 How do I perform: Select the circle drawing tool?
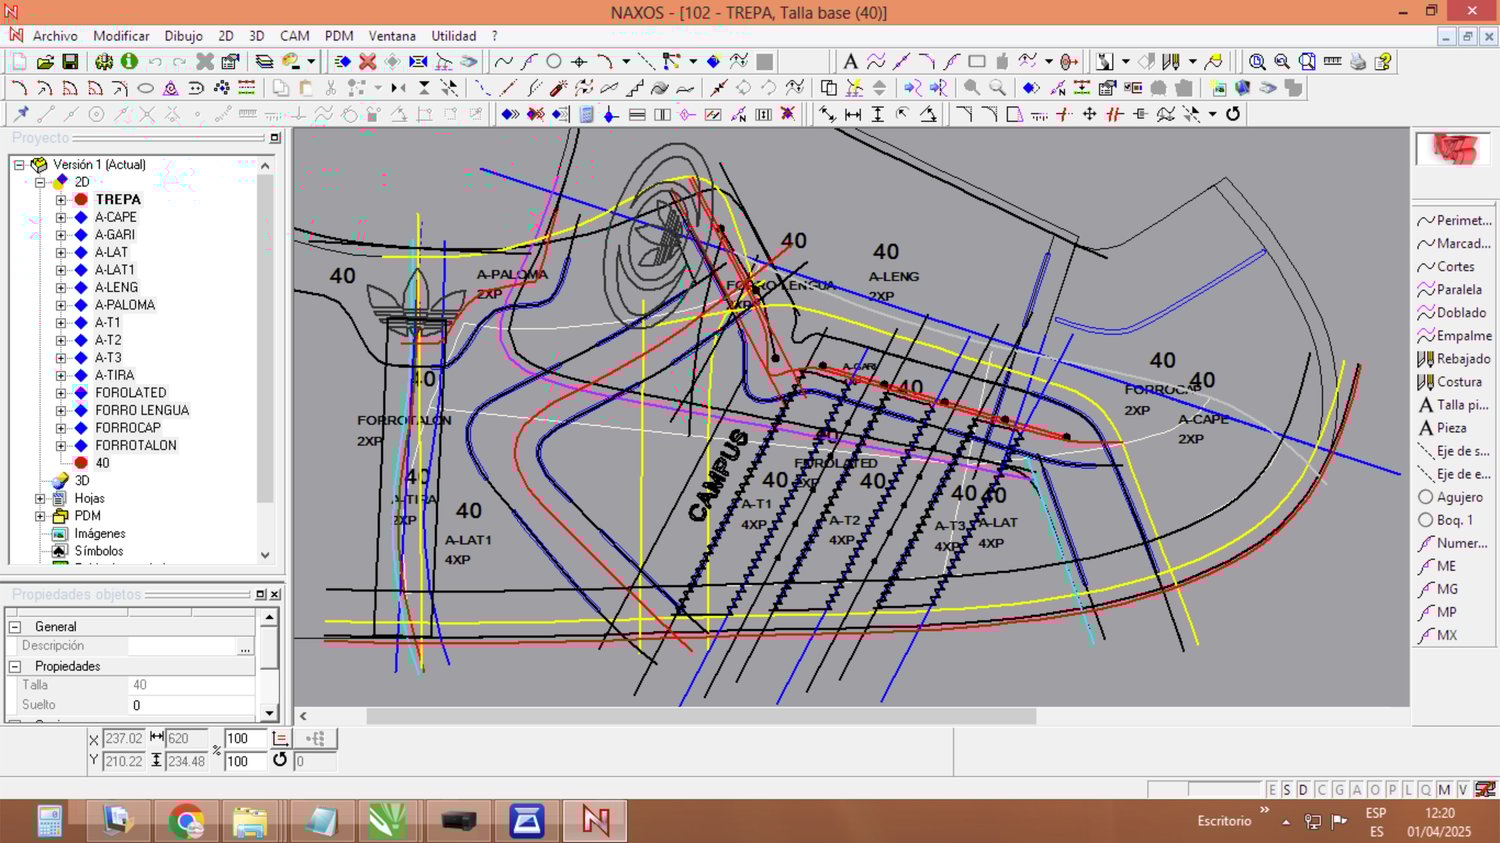coord(554,62)
